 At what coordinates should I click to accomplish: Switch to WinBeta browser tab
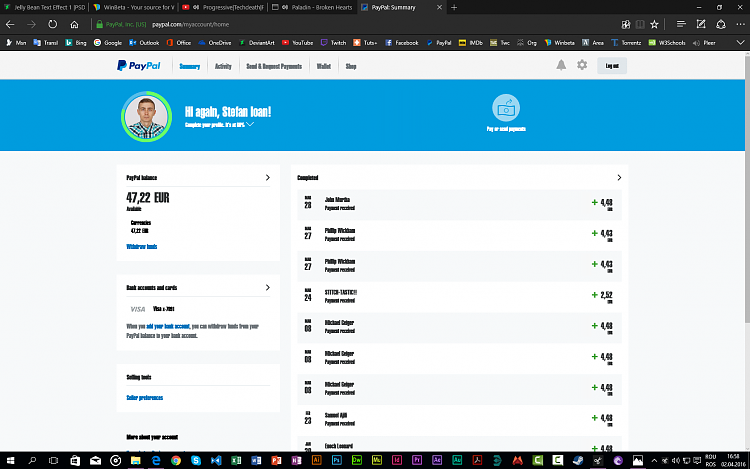[134, 7]
